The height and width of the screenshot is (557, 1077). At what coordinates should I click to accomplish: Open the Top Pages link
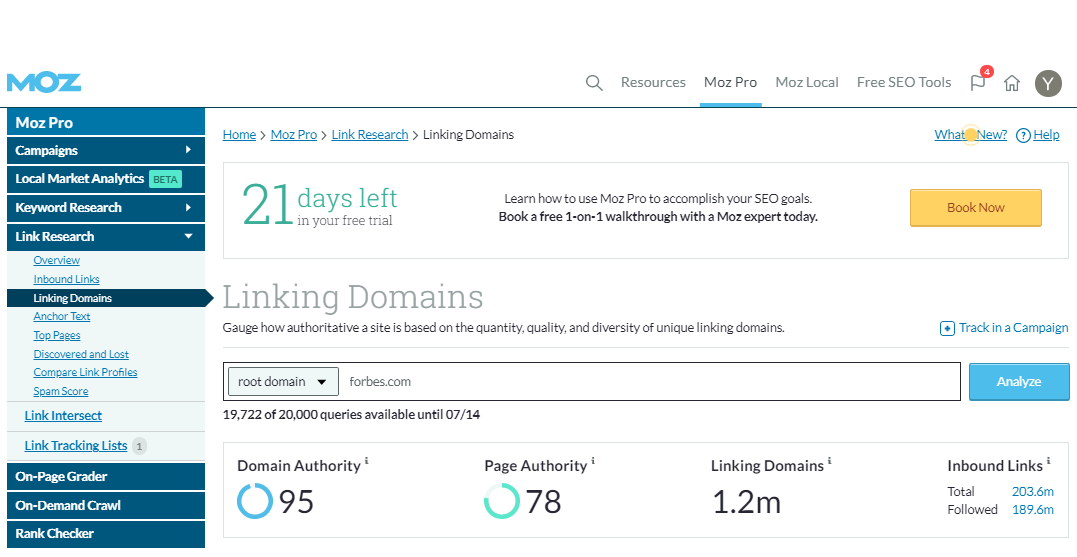pos(57,335)
